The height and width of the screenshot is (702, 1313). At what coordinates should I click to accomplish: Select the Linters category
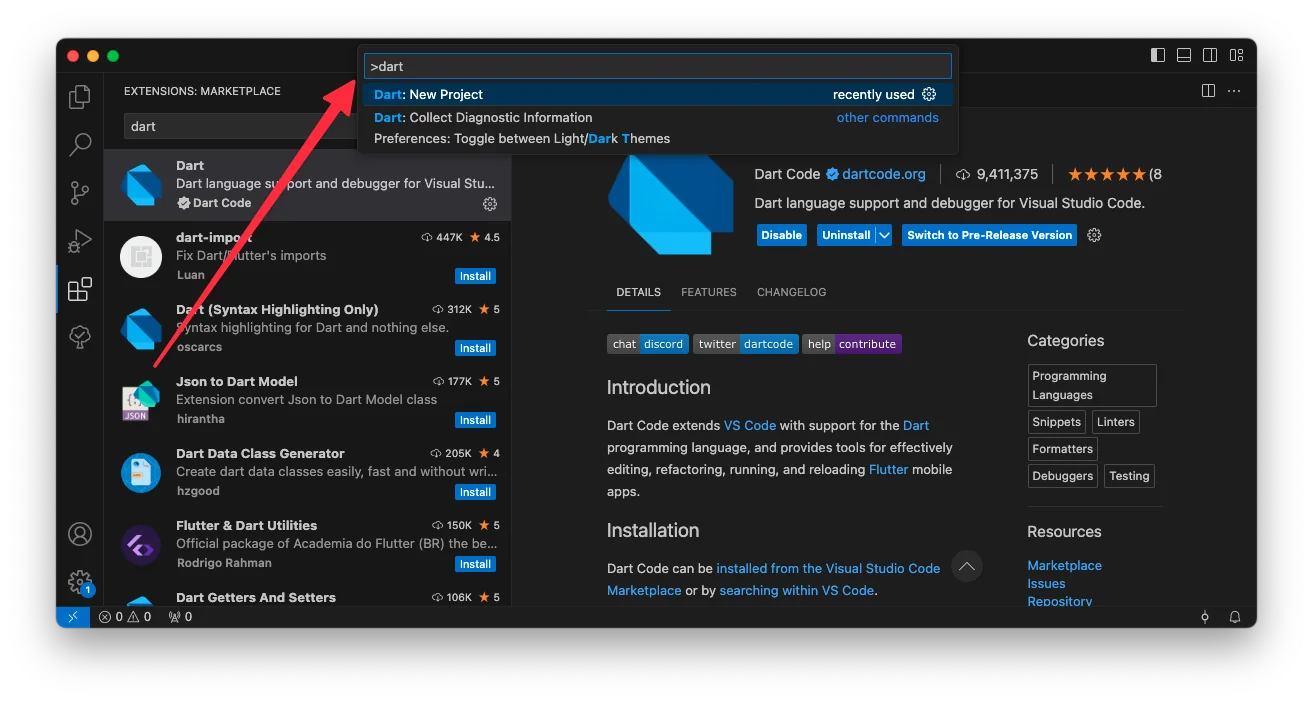tap(1115, 422)
